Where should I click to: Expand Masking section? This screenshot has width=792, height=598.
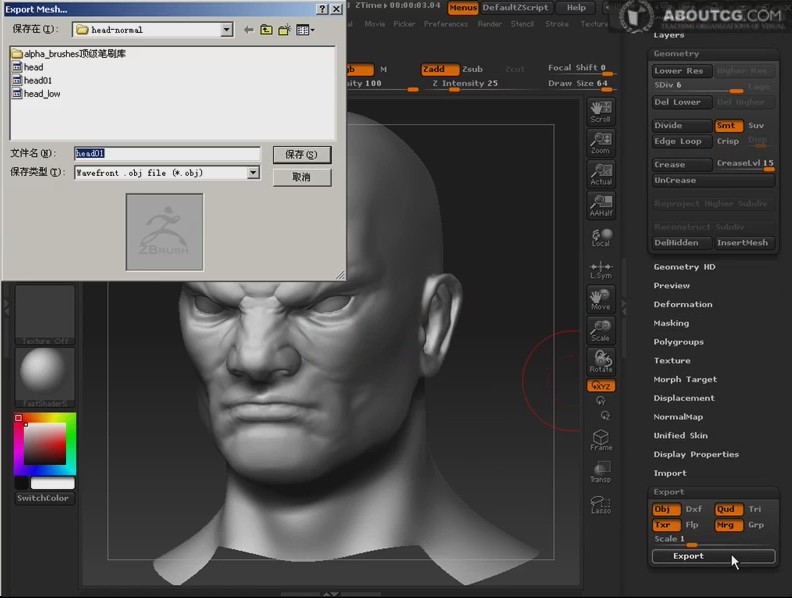pos(671,323)
